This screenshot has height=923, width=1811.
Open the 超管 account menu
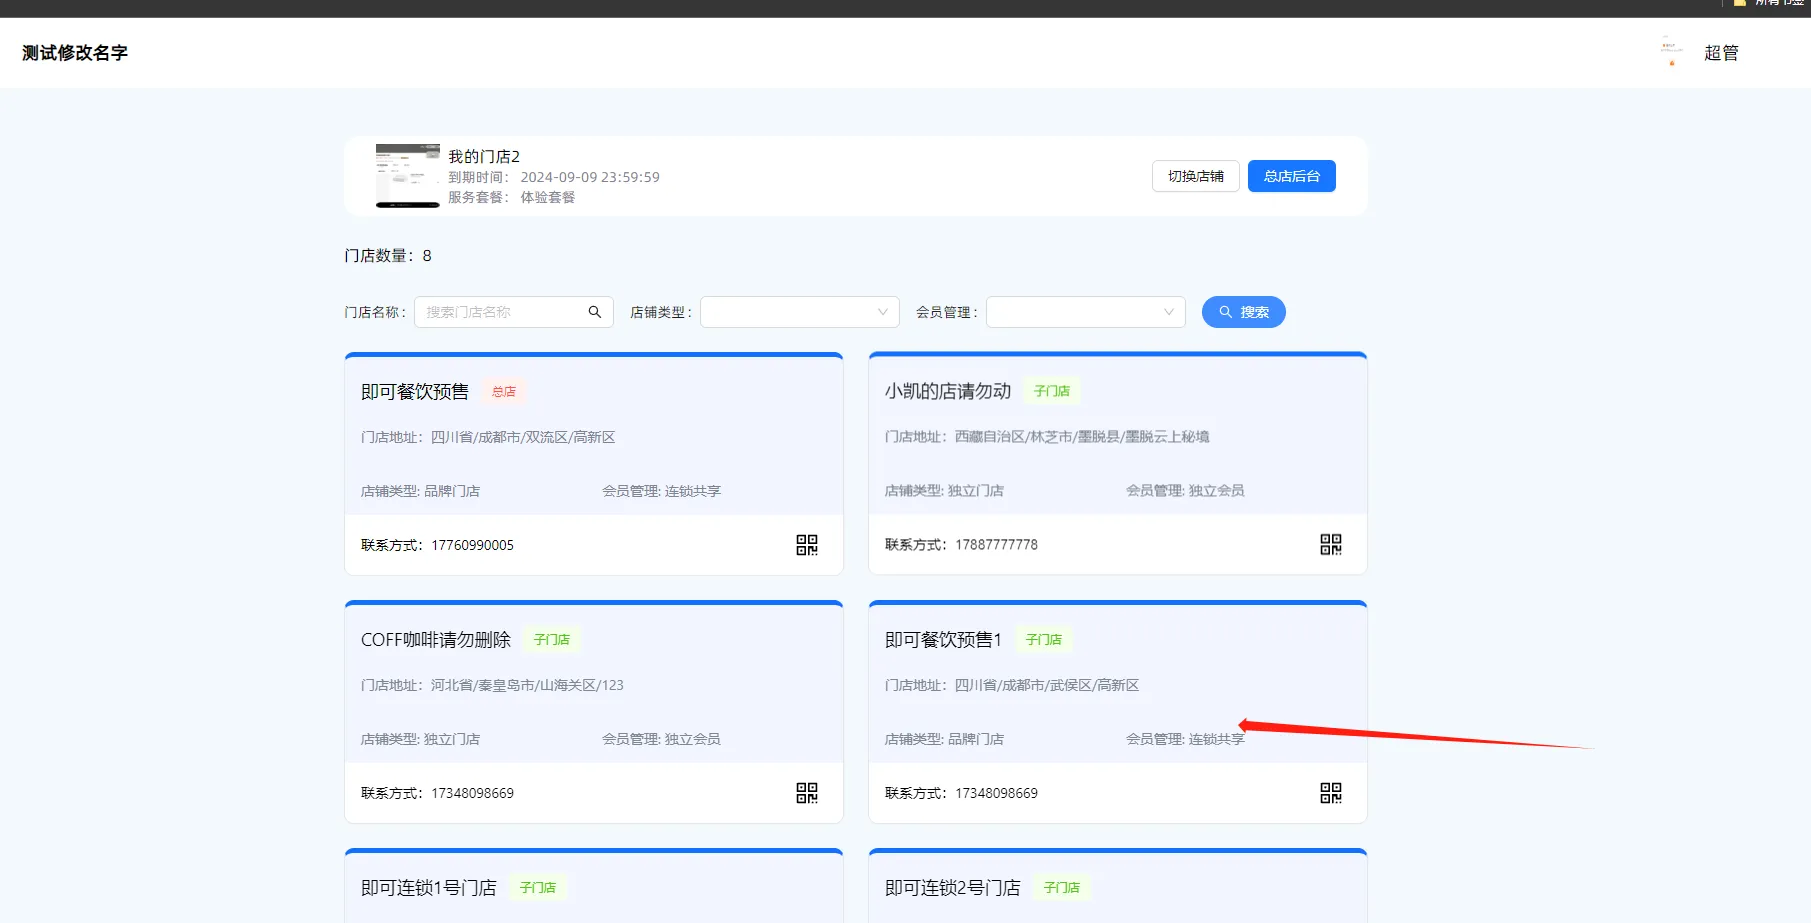(1722, 51)
